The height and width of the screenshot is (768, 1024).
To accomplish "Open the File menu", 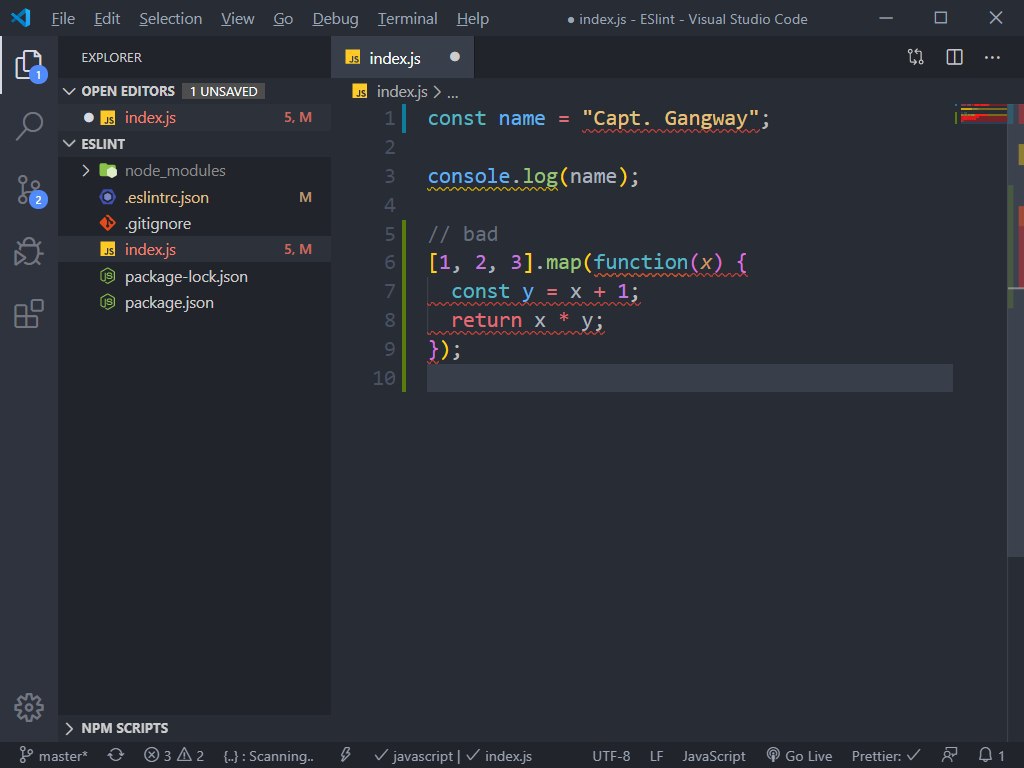I will click(63, 18).
